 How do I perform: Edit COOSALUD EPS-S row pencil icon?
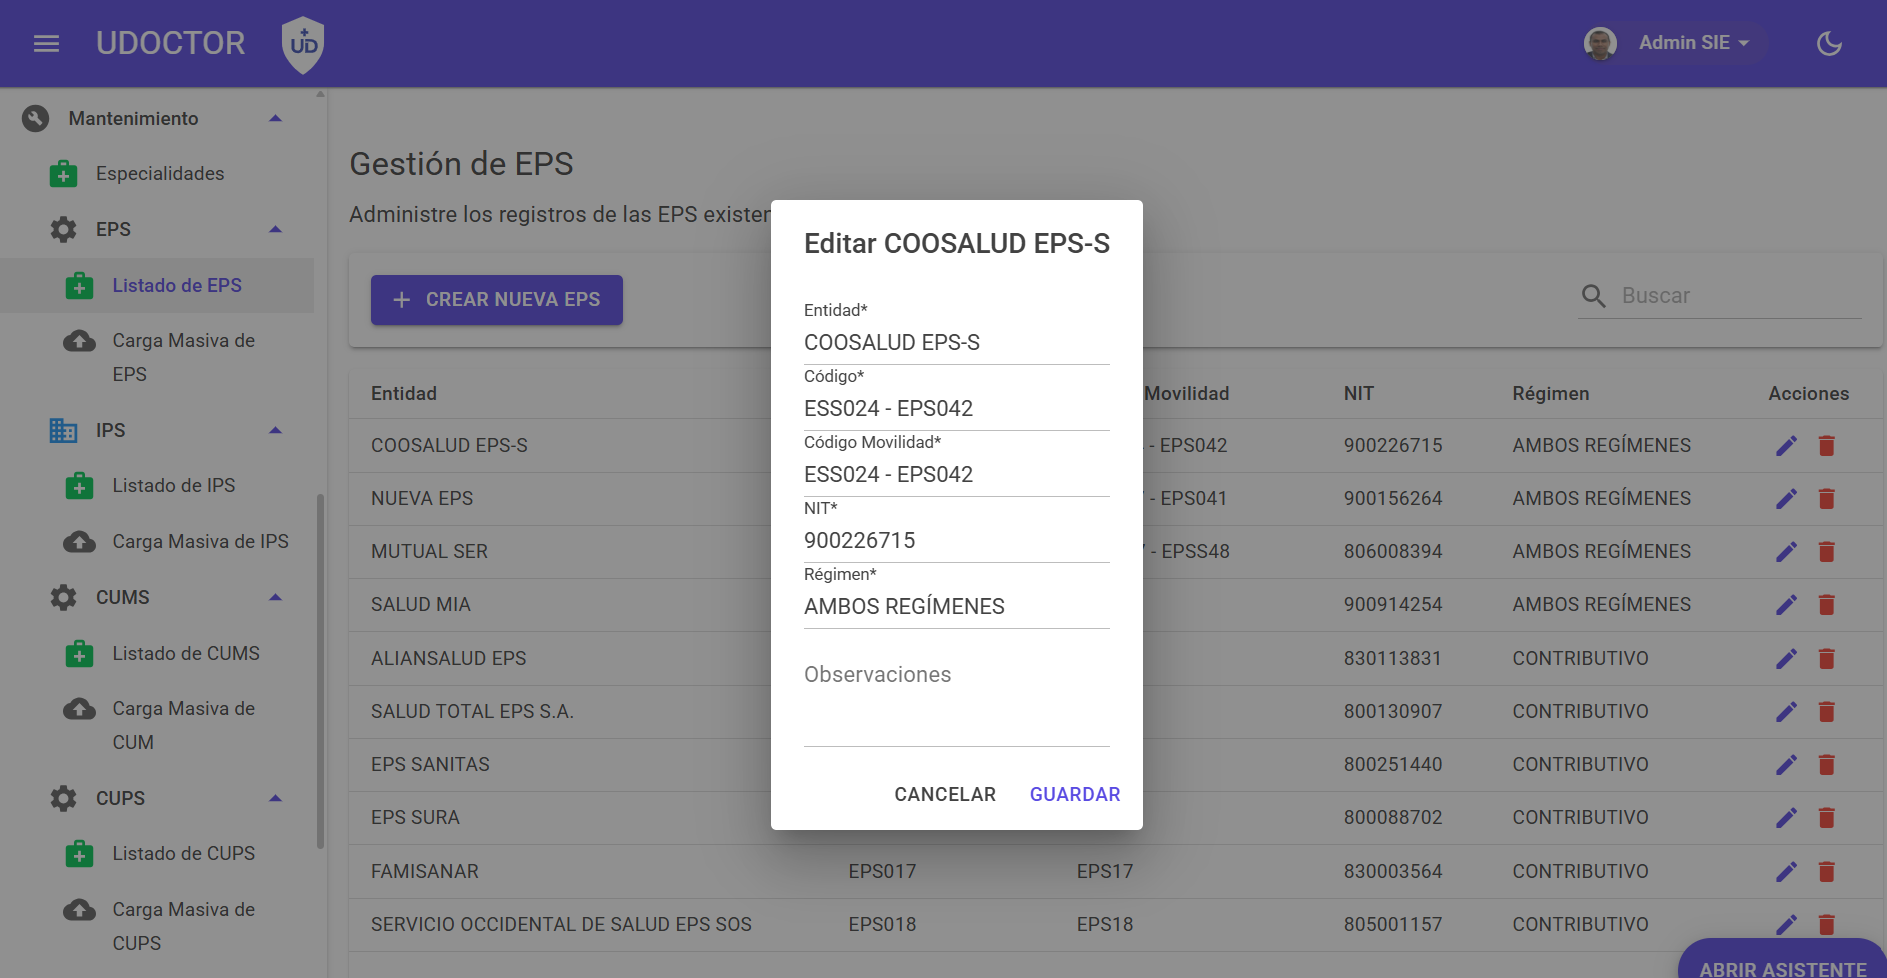(x=1787, y=446)
